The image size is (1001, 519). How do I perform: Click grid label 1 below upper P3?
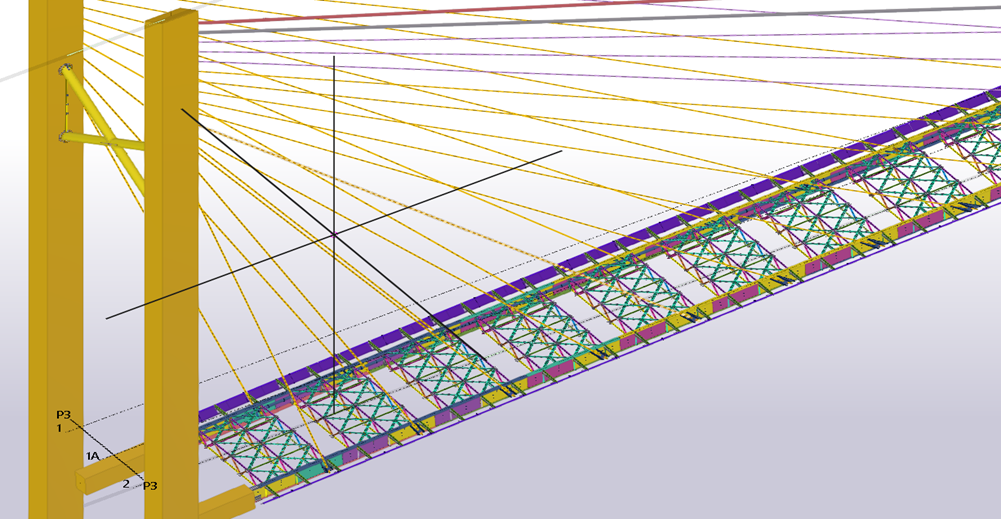[x=59, y=428]
